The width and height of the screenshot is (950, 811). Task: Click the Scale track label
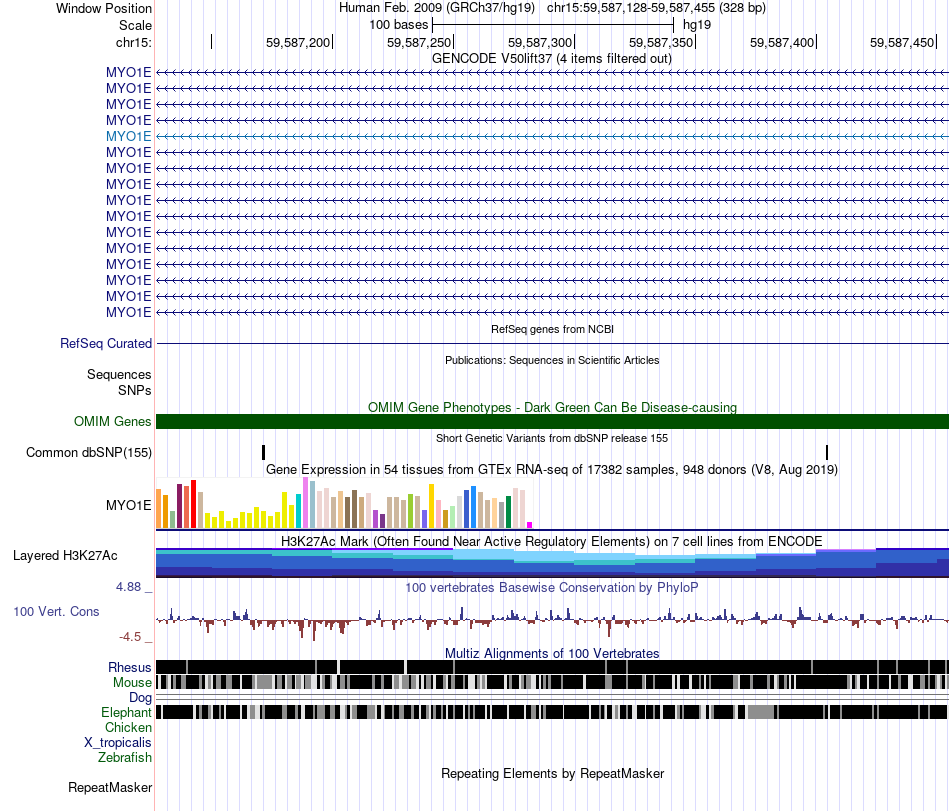[135, 25]
